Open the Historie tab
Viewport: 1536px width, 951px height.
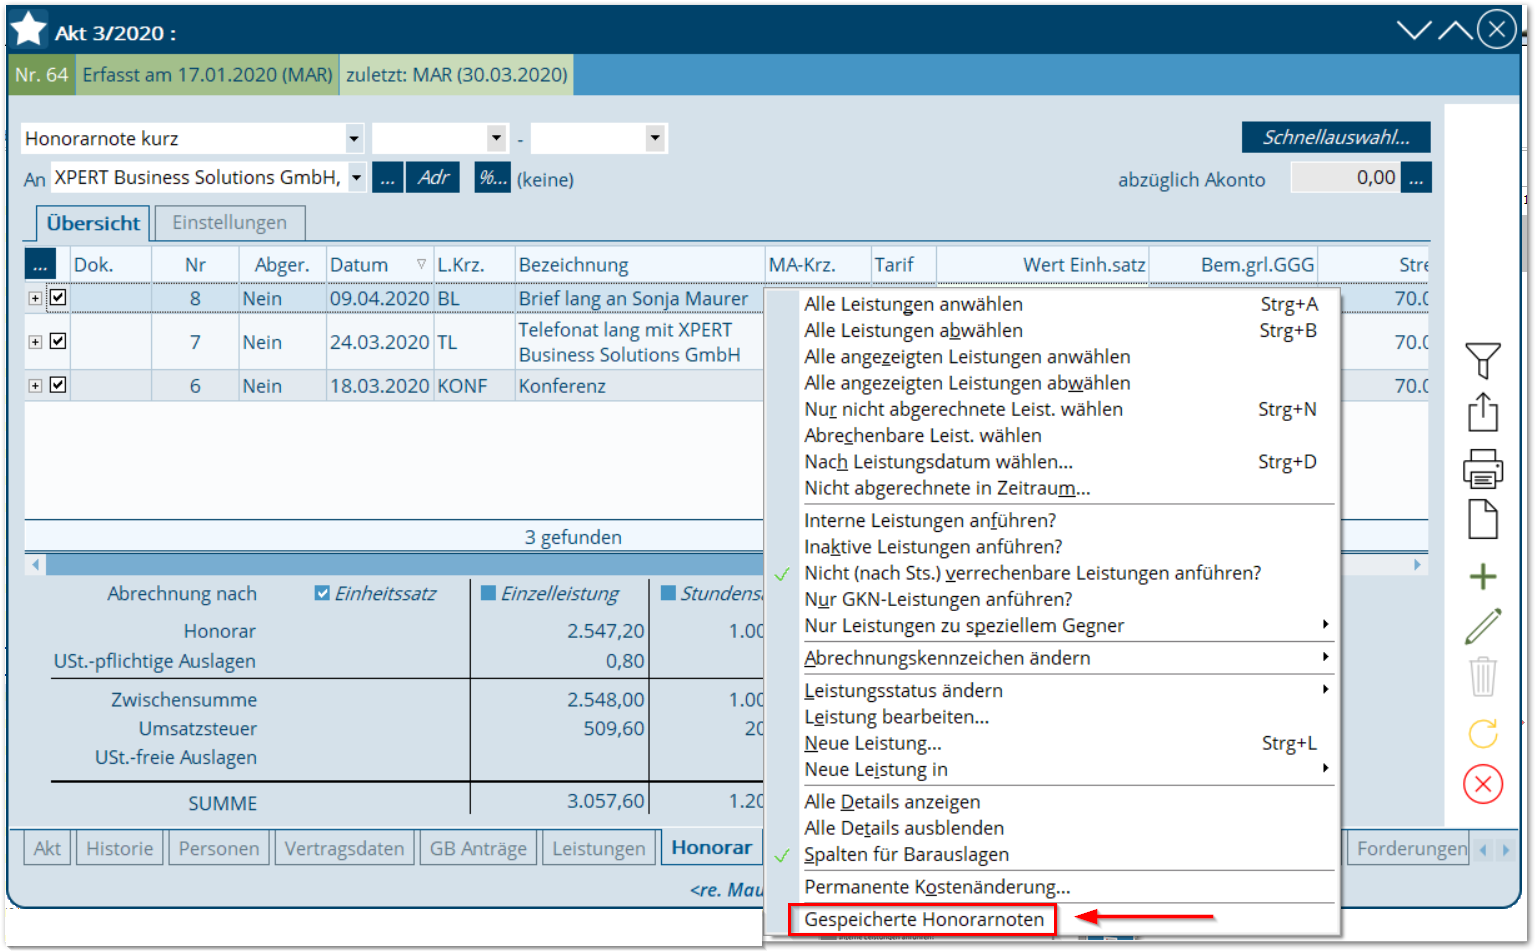[x=119, y=848]
